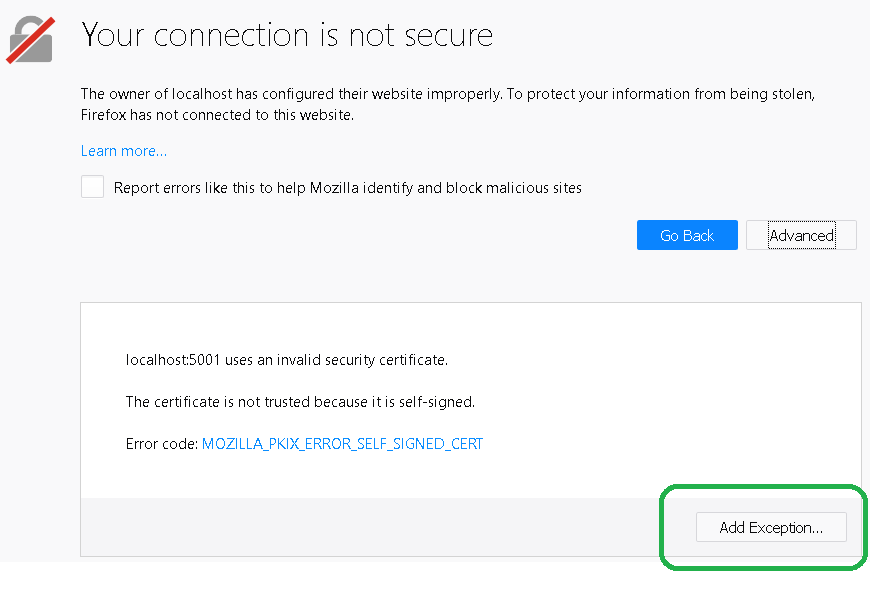Click the red slash over the padlock
Screen dimensions: 888x598
point(31,41)
